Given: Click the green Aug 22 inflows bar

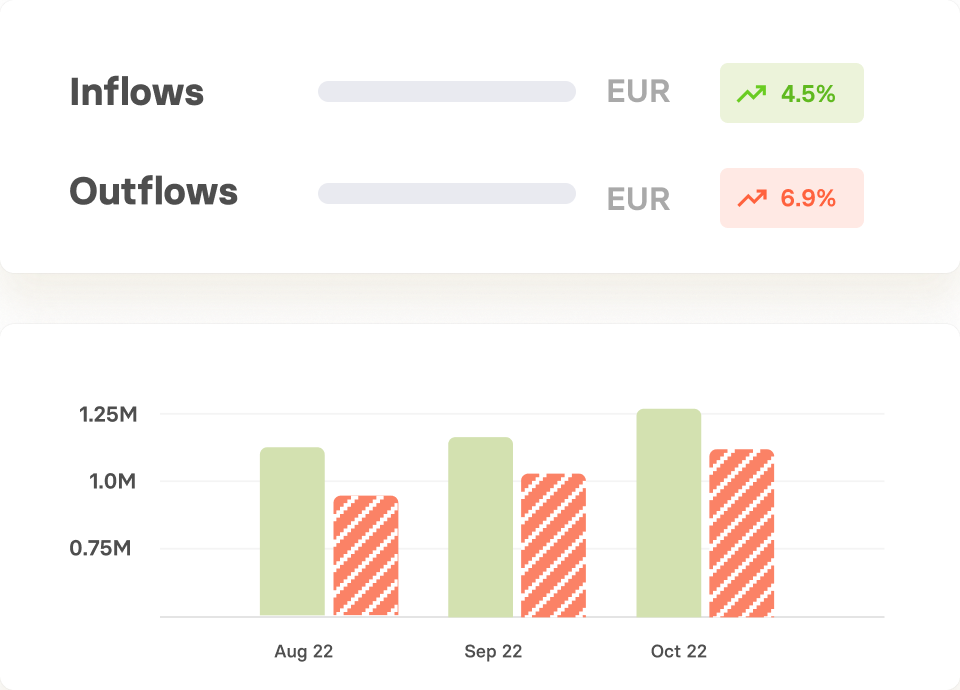Looking at the screenshot, I should pyautogui.click(x=292, y=531).
